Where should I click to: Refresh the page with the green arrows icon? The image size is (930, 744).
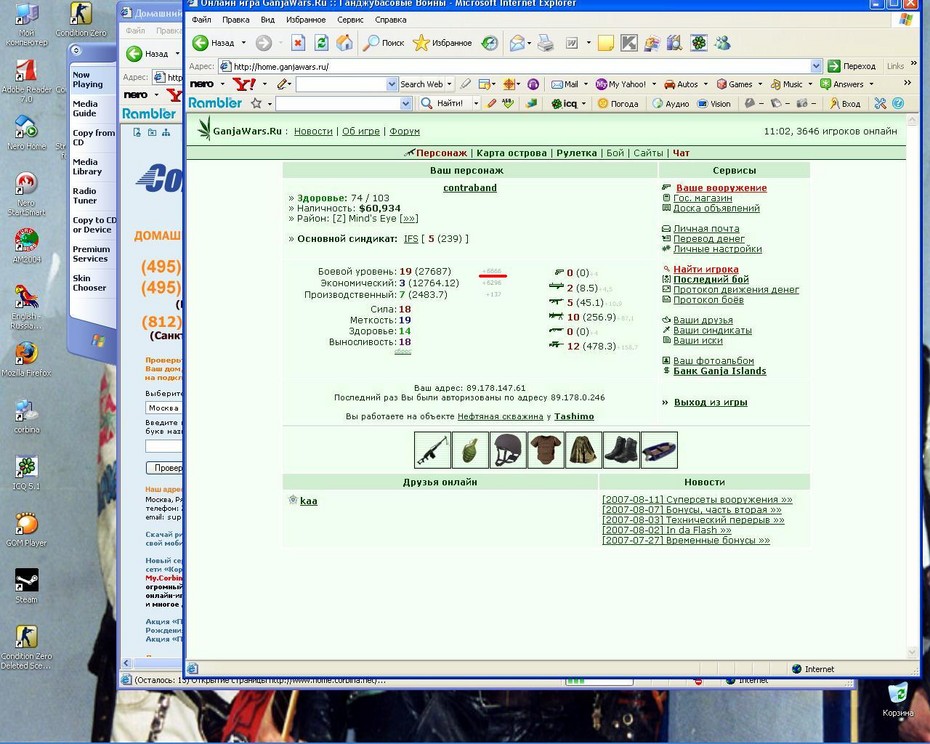pyautogui.click(x=321, y=43)
